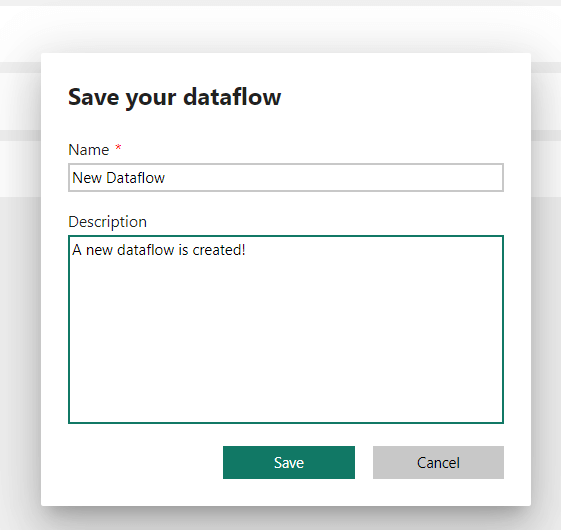Click the word 'Save' in the dialog heading

coord(93,97)
